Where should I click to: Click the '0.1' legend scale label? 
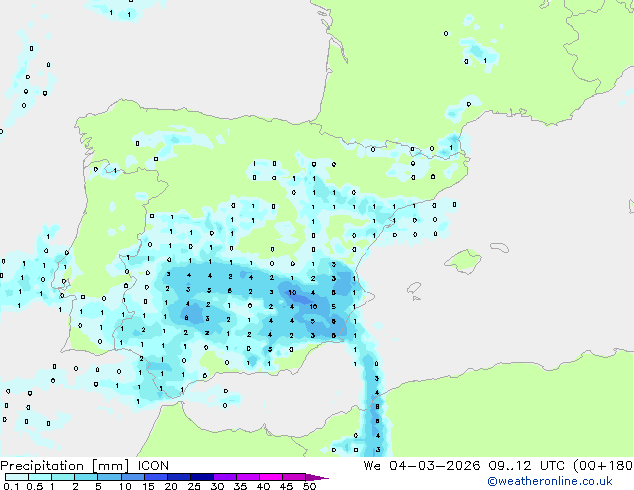pyautogui.click(x=11, y=486)
